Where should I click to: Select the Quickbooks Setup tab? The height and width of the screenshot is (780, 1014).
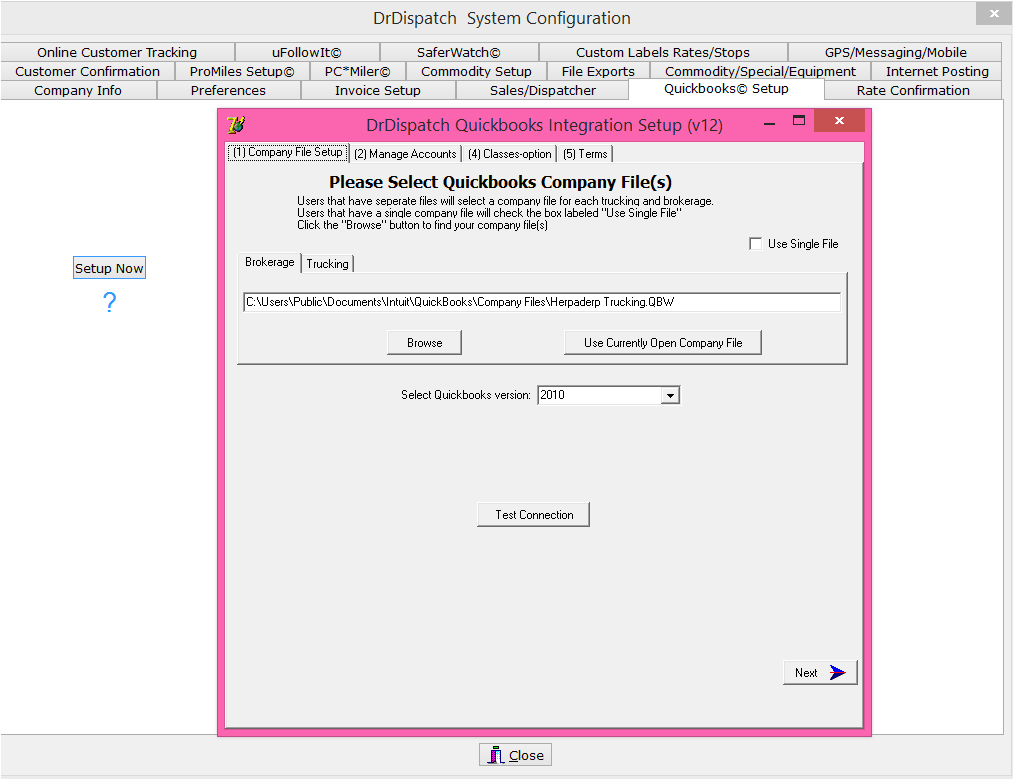pyautogui.click(x=726, y=89)
